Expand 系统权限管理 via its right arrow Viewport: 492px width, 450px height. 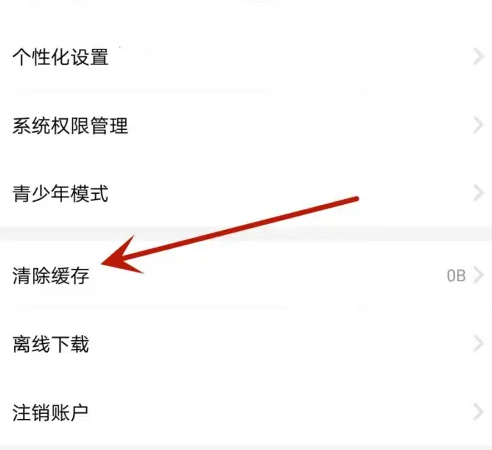[x=478, y=125]
